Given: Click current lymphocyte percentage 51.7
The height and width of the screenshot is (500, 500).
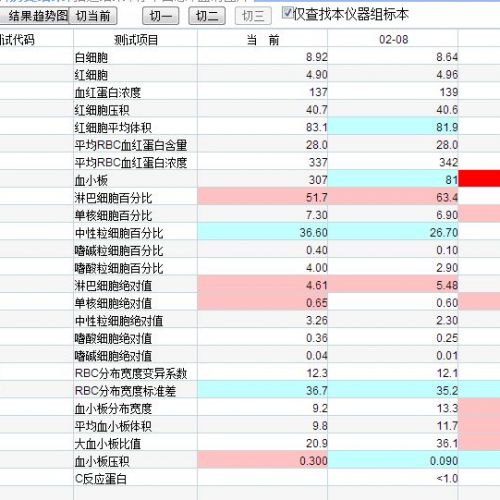Looking at the screenshot, I should (317, 198).
